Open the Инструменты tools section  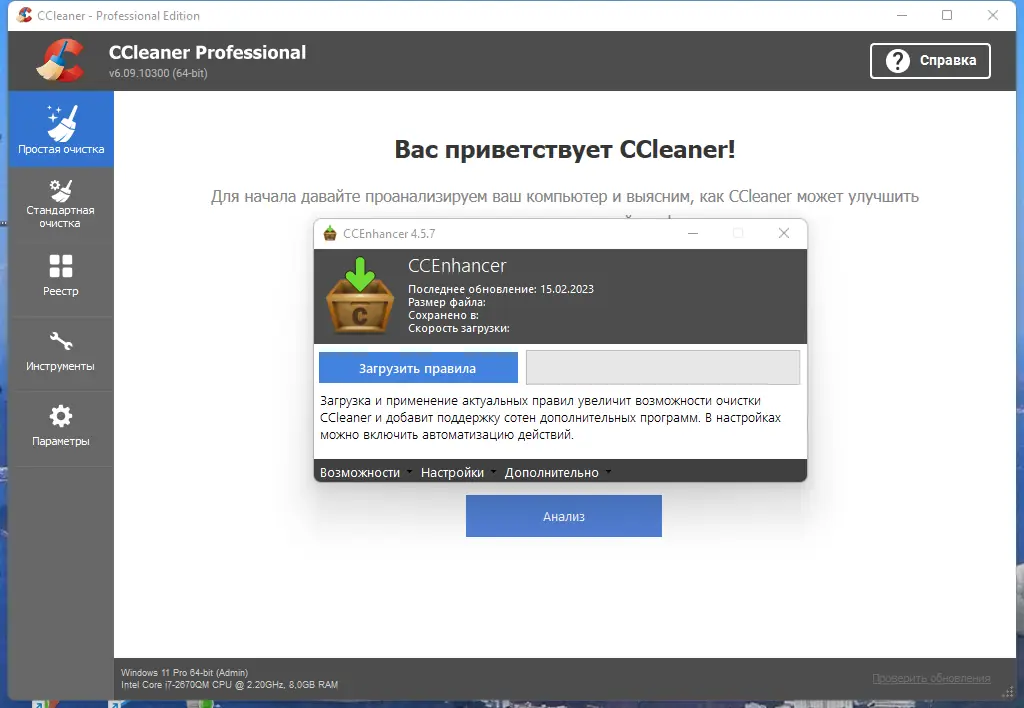coord(61,351)
